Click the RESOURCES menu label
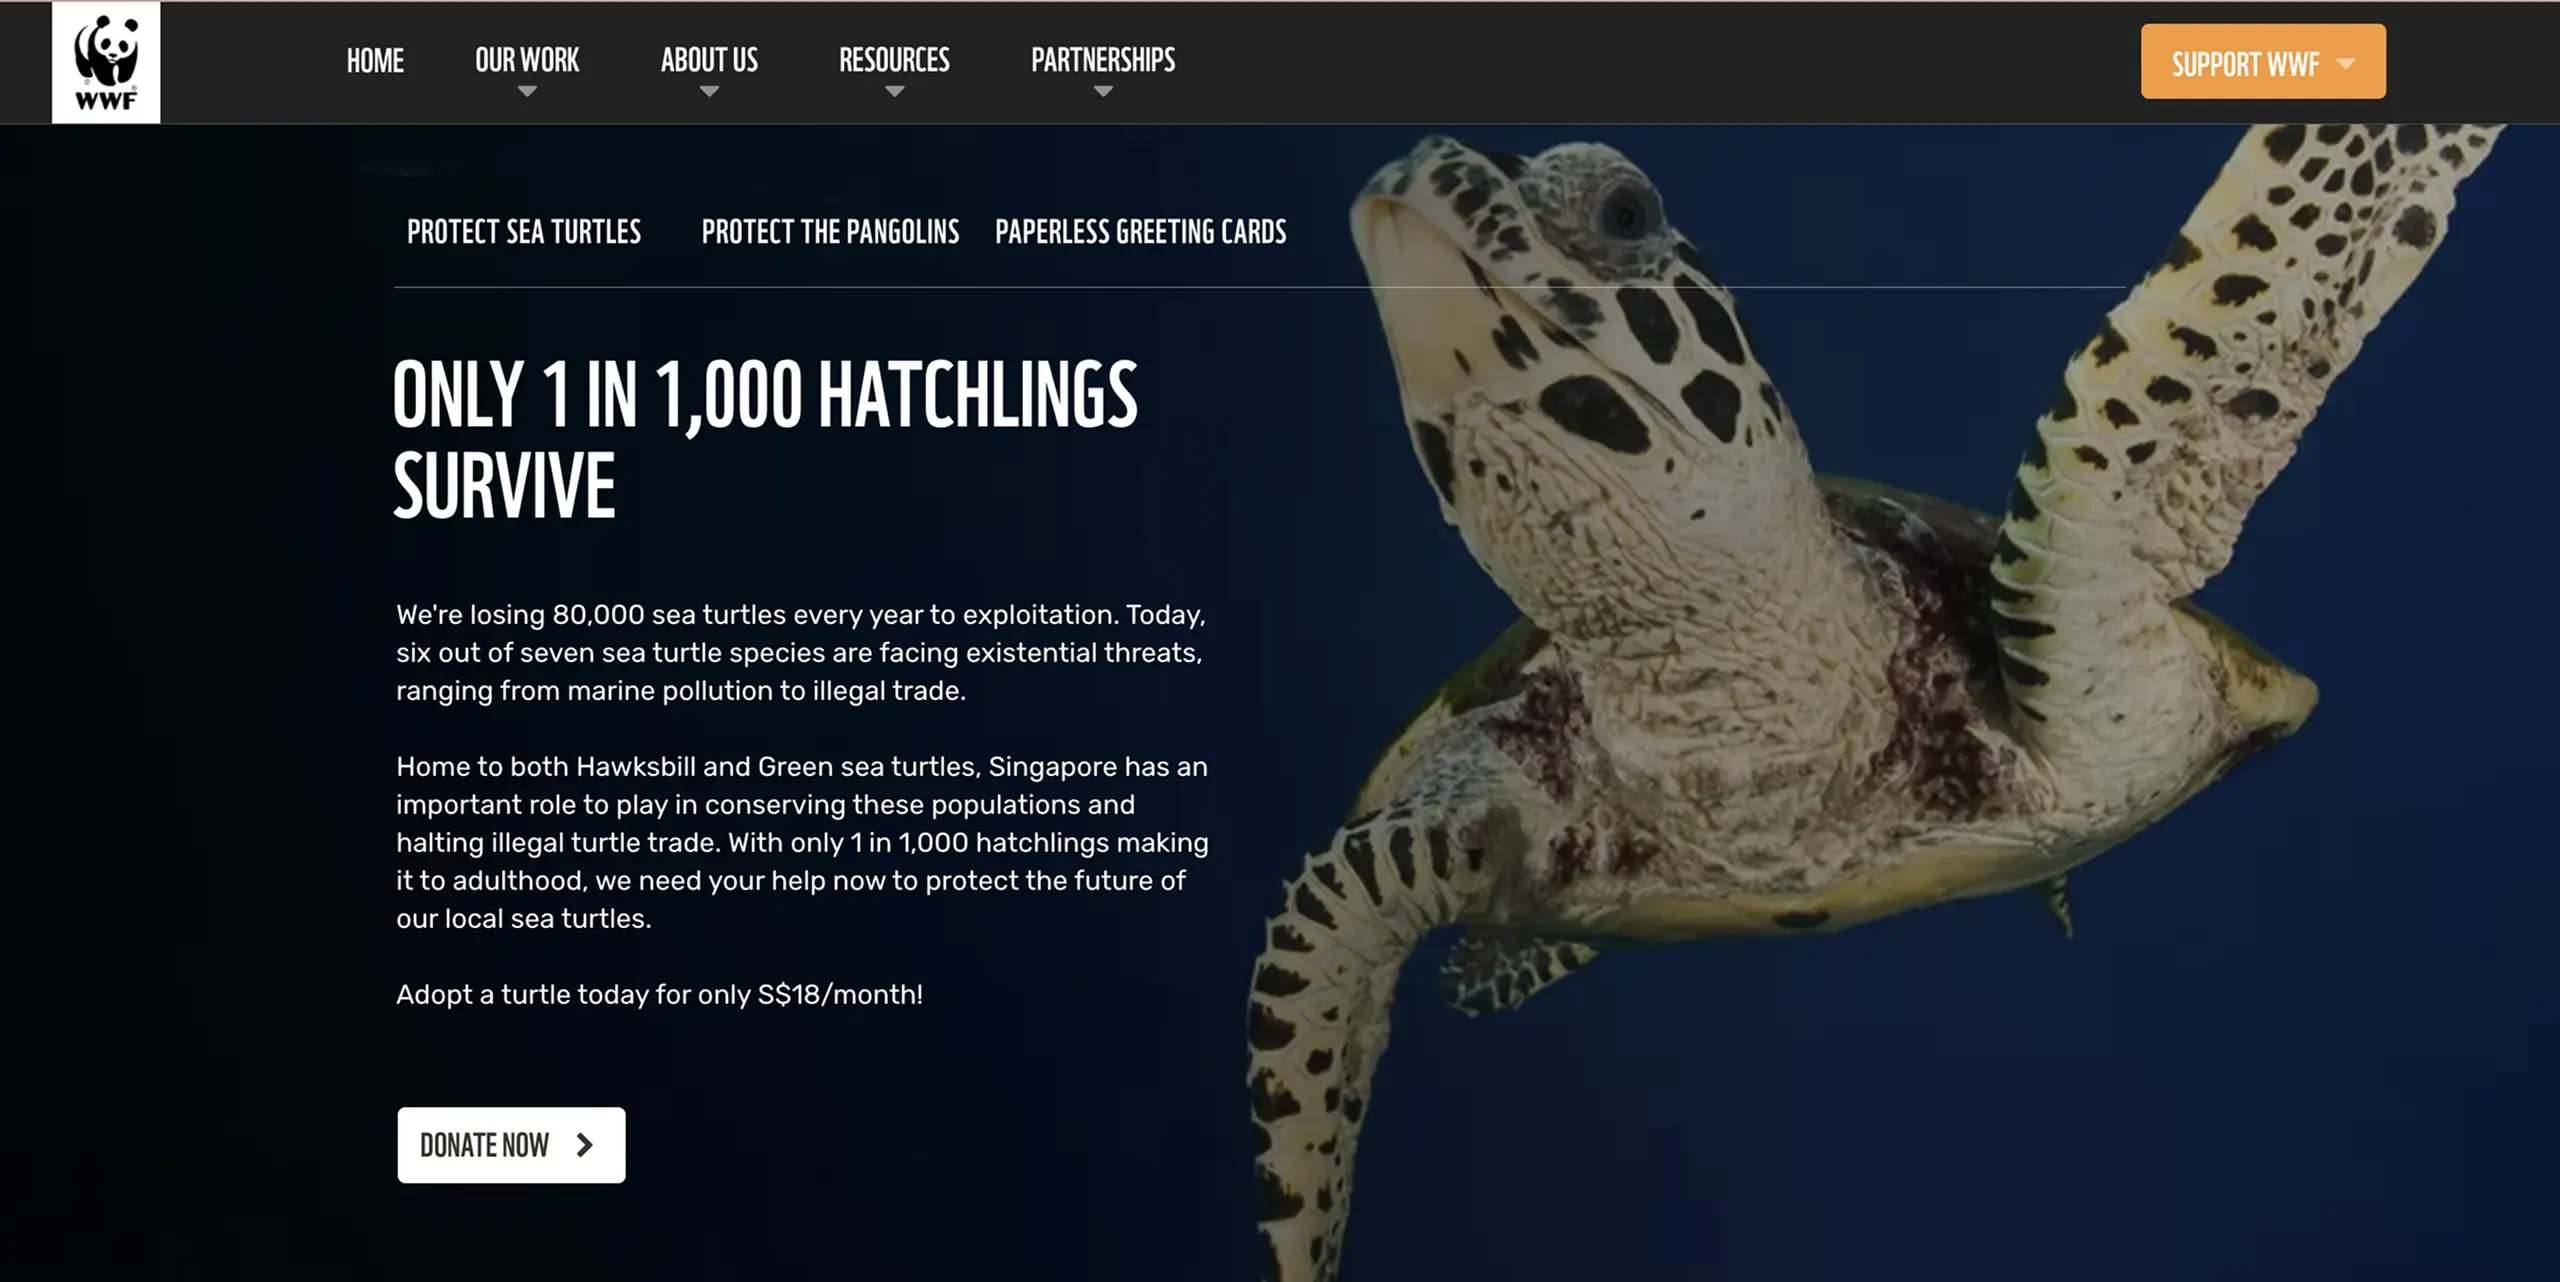2560x1282 pixels. [894, 60]
